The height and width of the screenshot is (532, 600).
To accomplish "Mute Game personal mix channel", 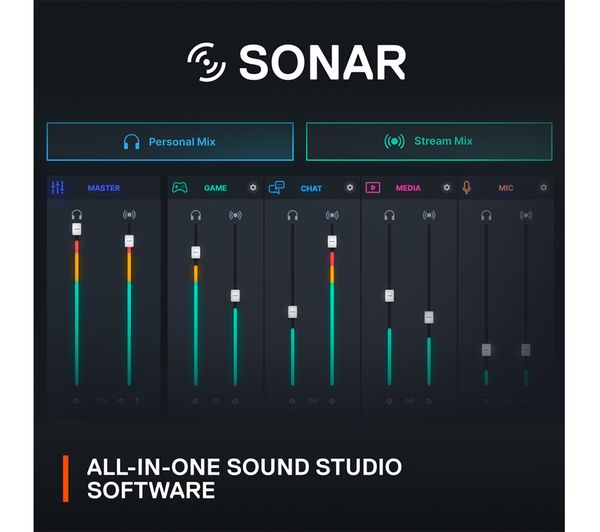I will (x=195, y=401).
